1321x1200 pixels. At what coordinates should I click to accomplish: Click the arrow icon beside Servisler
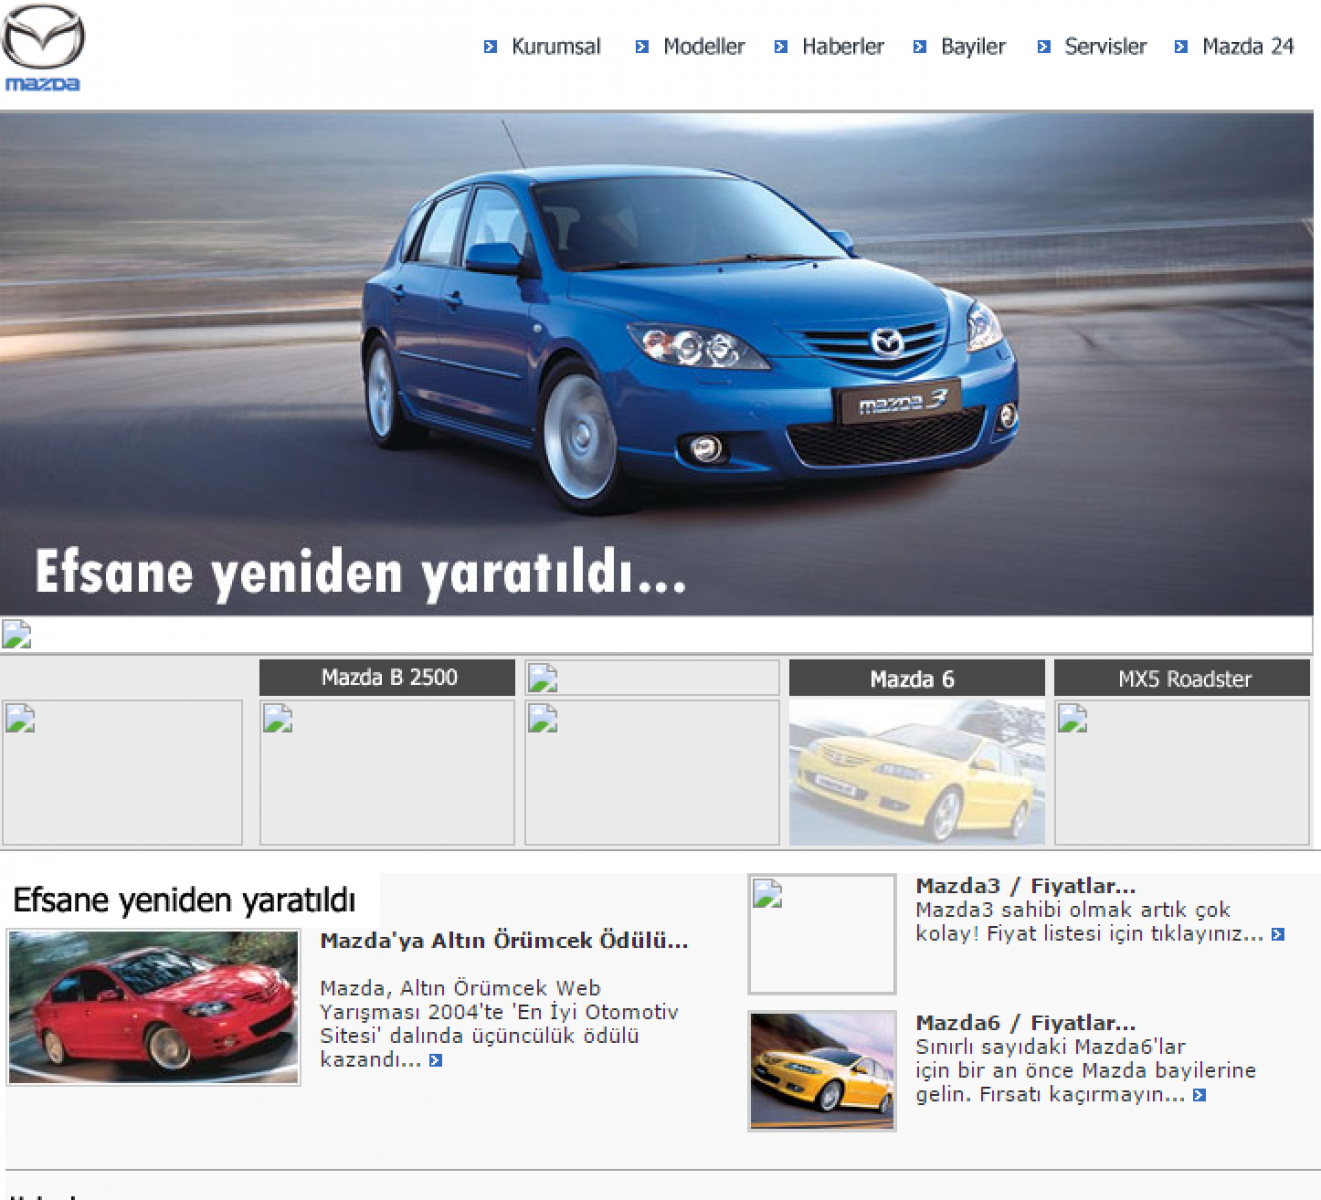1043,47
